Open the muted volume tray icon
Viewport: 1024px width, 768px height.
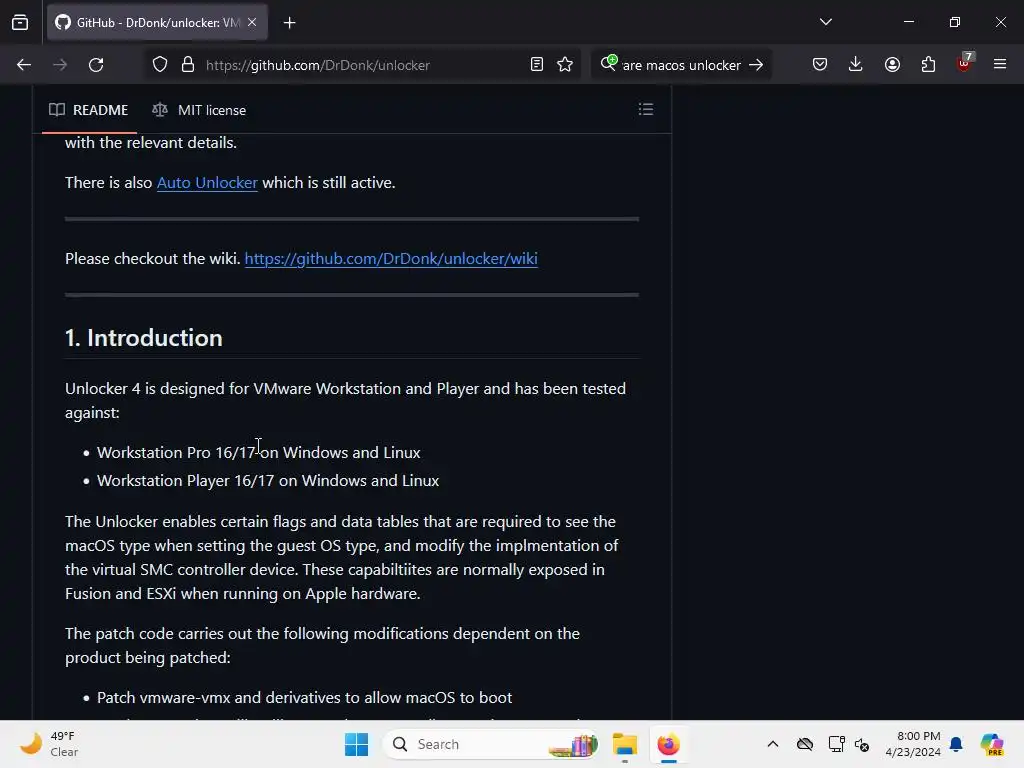tap(862, 744)
